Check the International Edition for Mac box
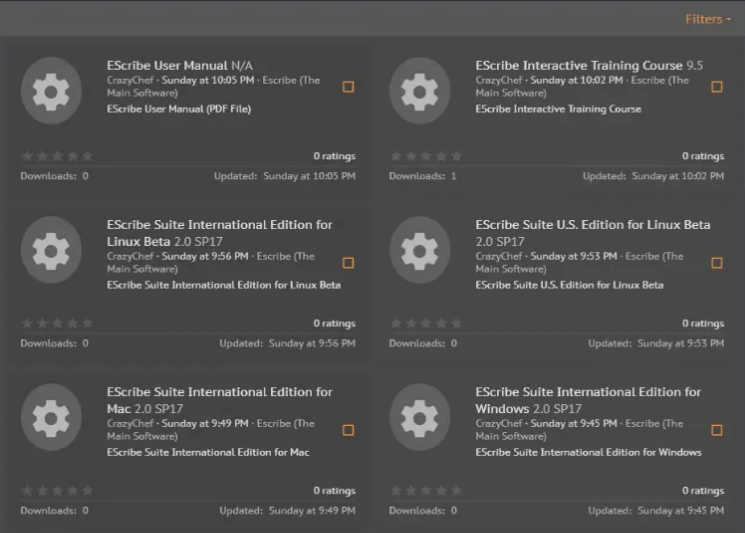 (348, 430)
